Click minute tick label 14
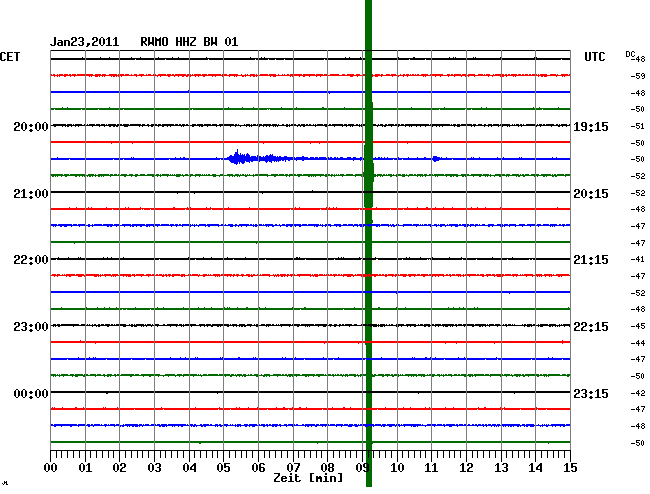This screenshot has width=650, height=494. pos(536,468)
